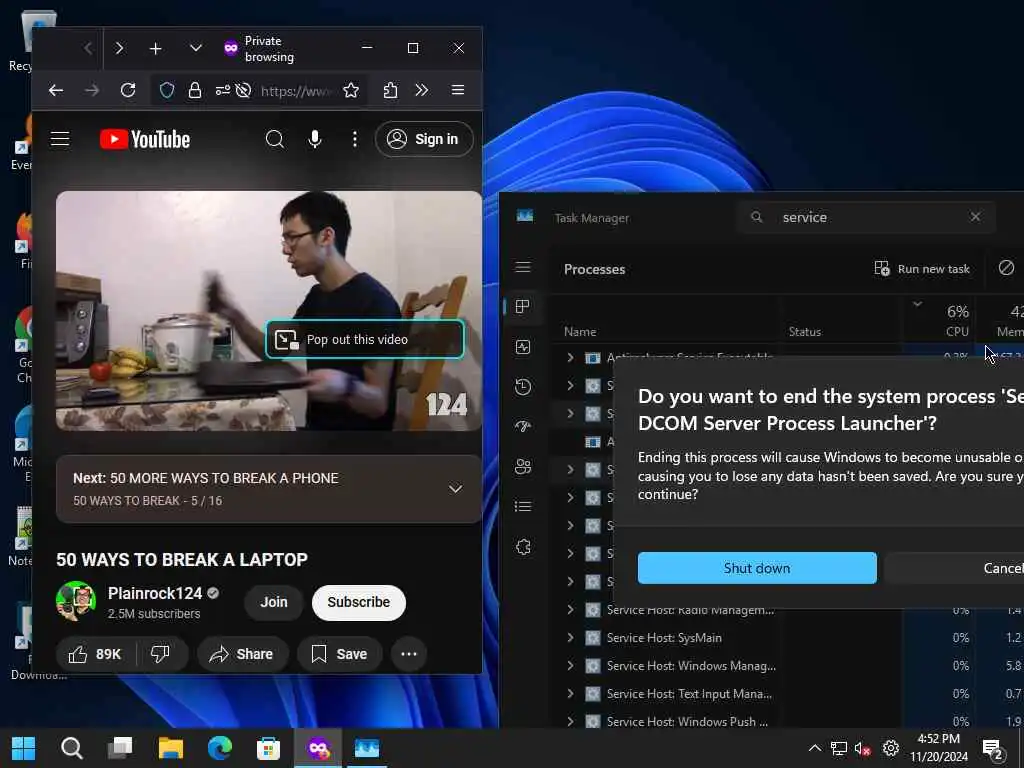Click the YouTube logo

coord(145,139)
